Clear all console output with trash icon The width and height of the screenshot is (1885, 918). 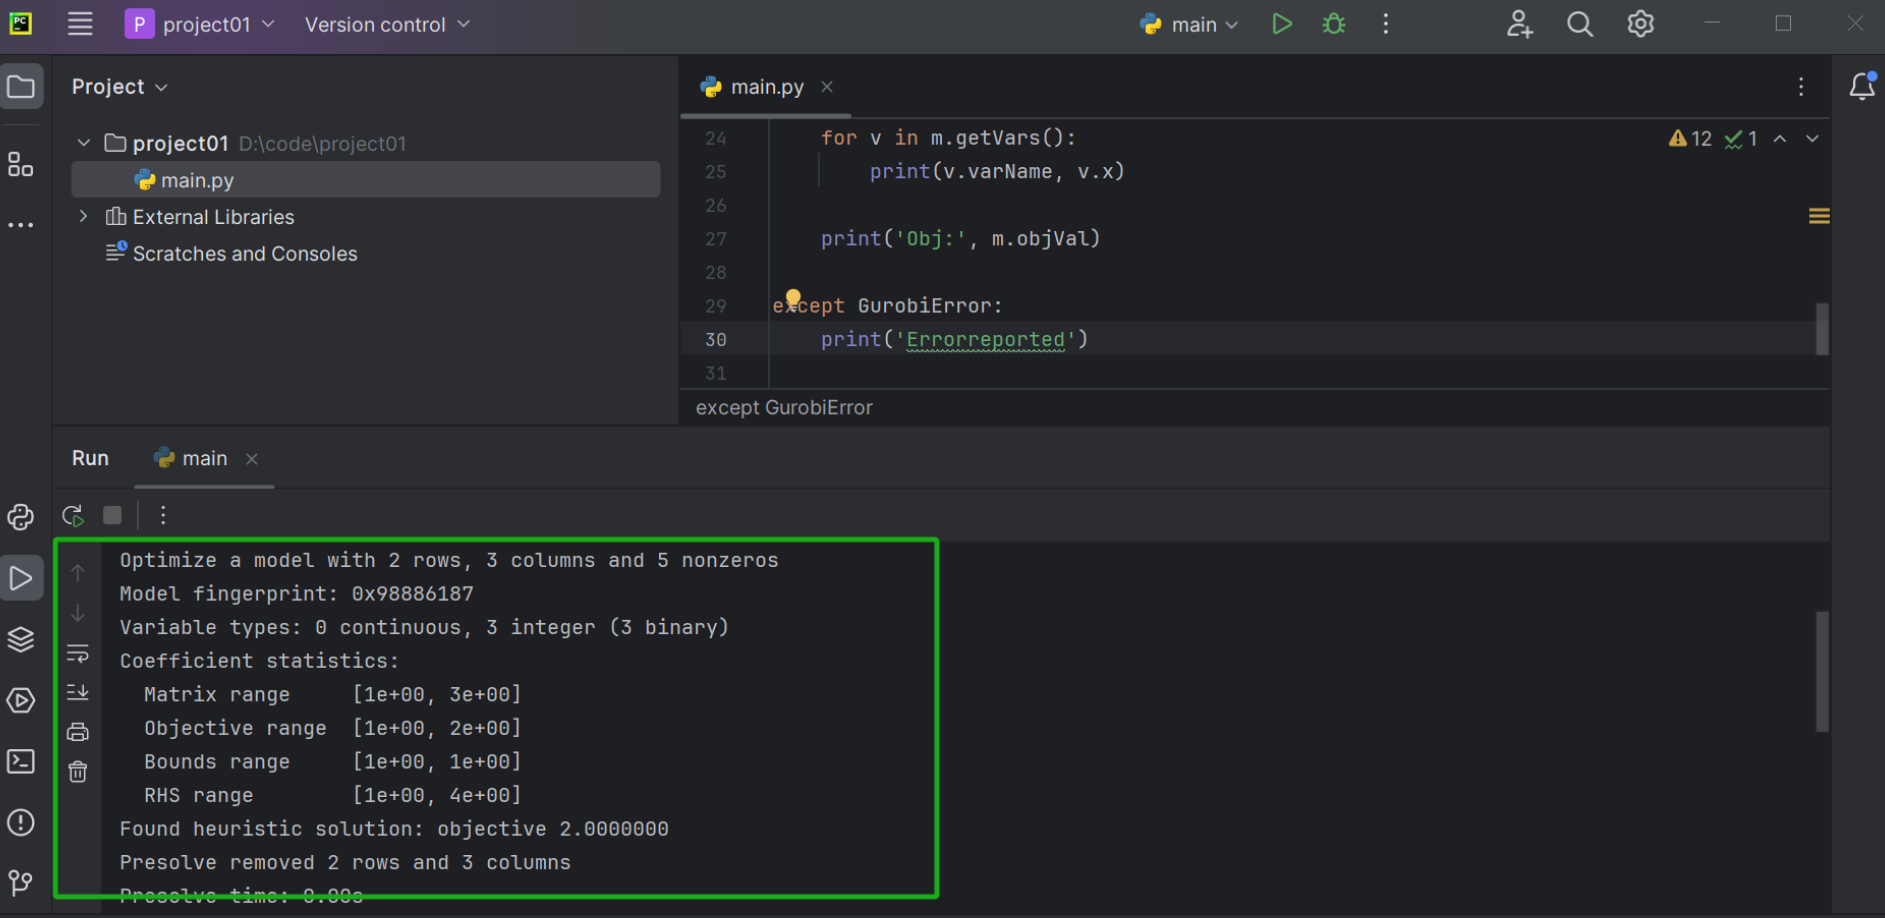78,772
